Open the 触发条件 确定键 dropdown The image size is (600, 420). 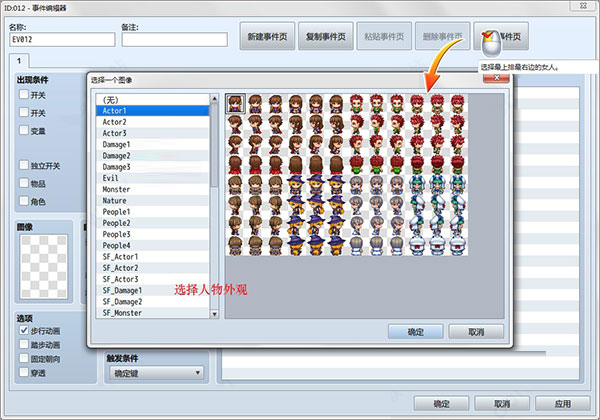coord(156,373)
